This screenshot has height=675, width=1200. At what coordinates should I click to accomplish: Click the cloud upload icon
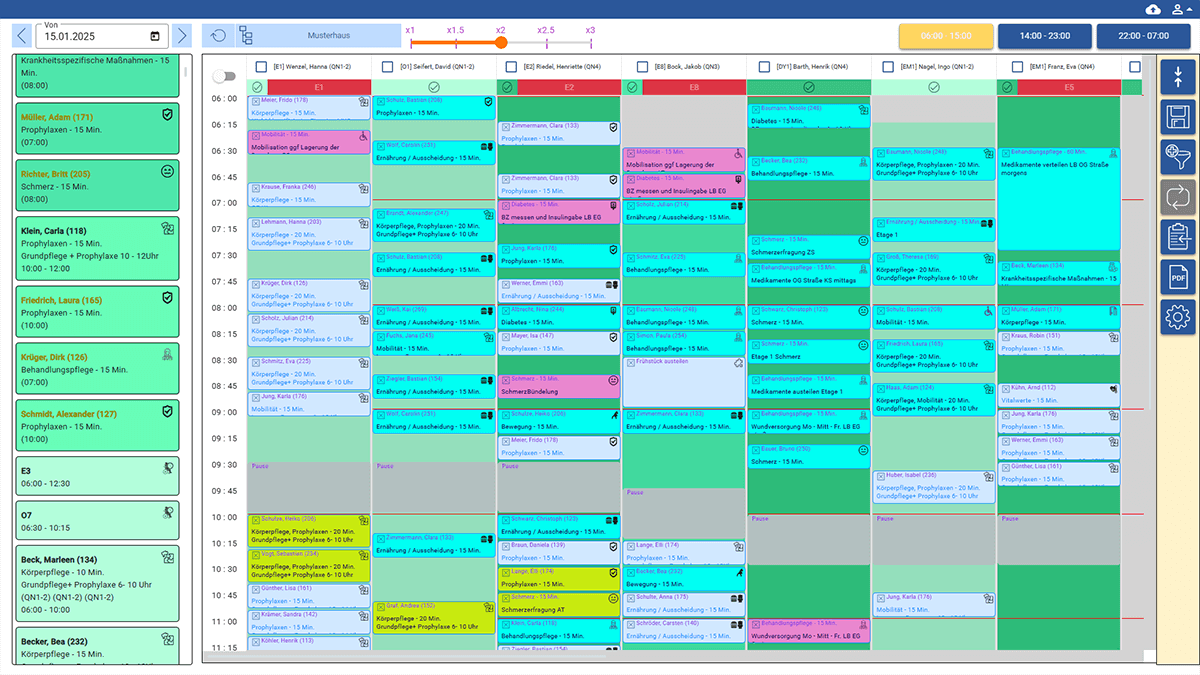click(x=1153, y=10)
